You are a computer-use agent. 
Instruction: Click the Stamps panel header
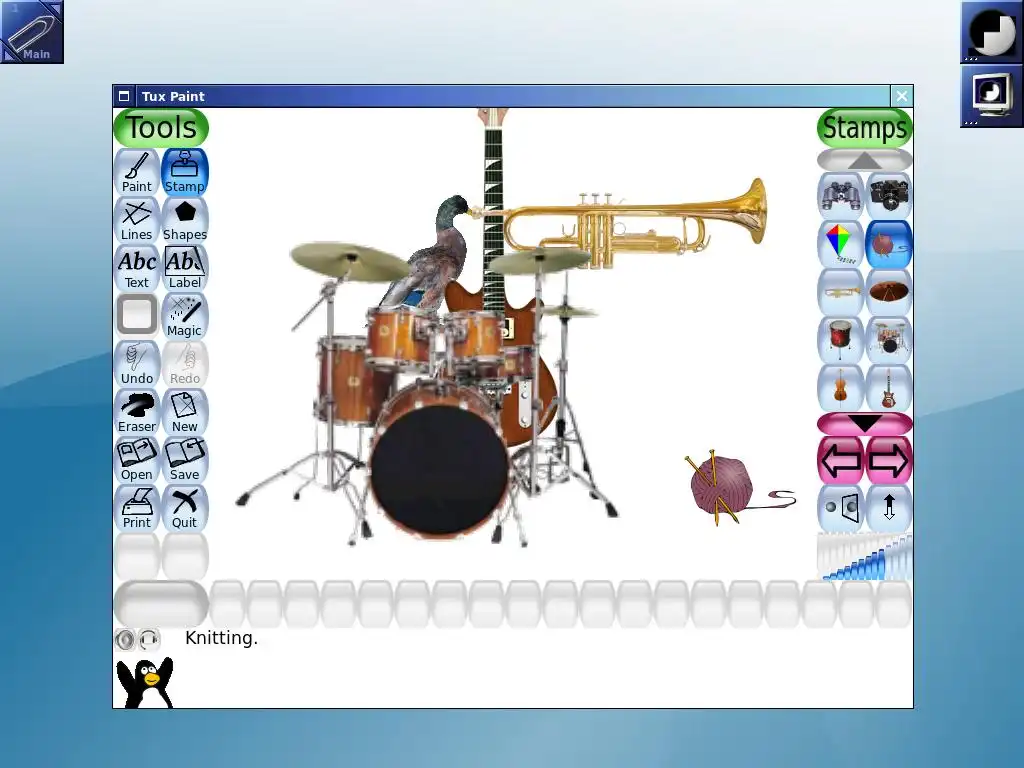pos(865,127)
